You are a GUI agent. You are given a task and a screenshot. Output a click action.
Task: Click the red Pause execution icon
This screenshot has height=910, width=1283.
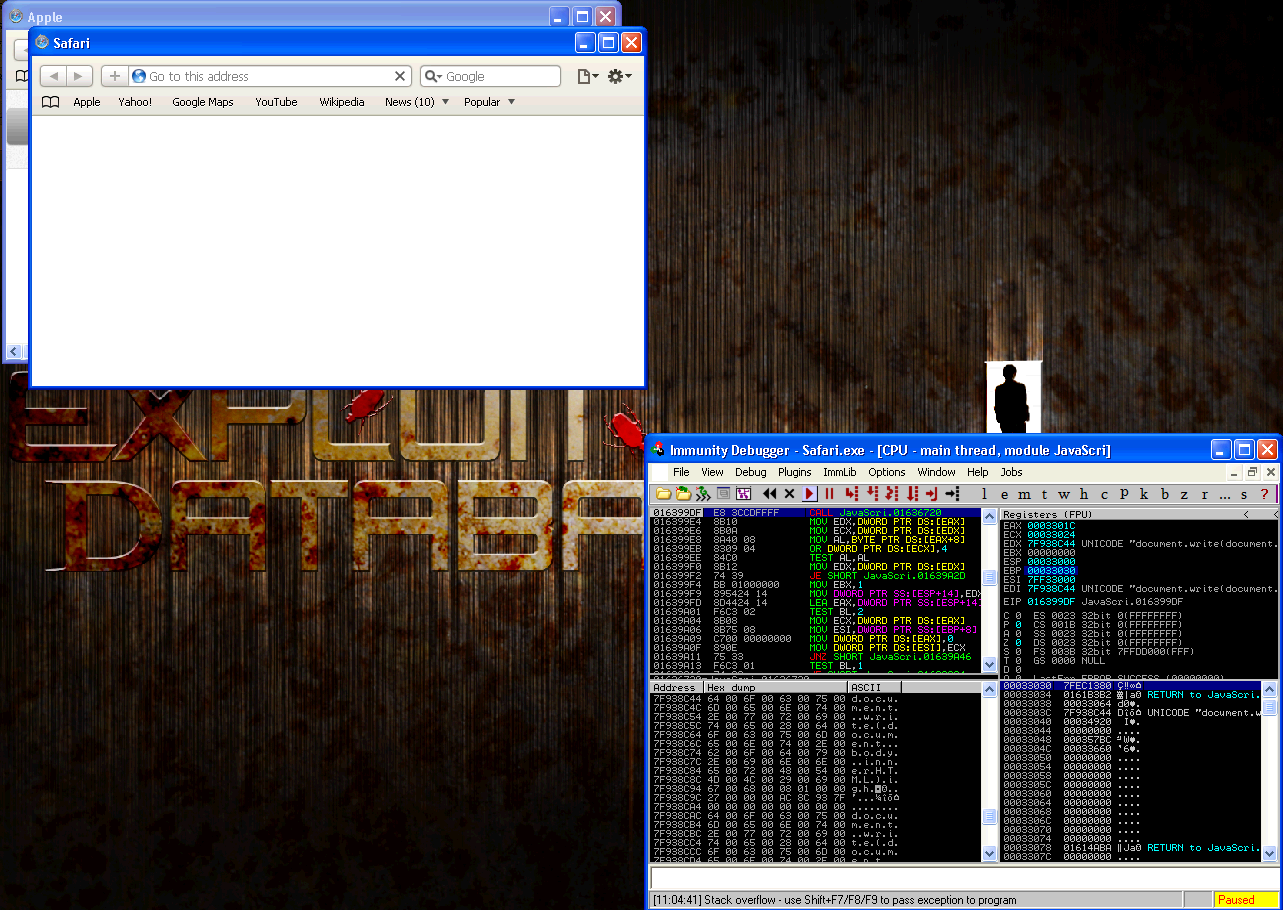click(x=829, y=494)
